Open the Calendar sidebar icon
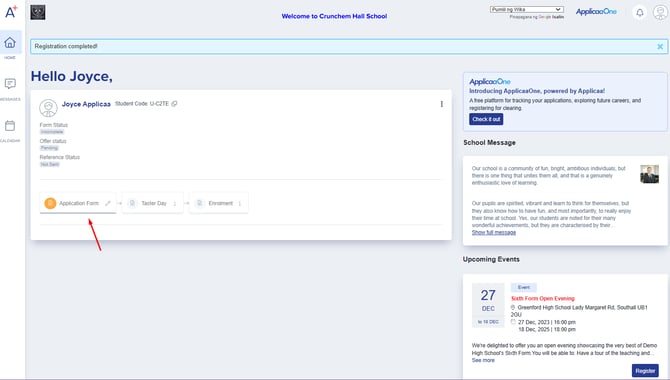The height and width of the screenshot is (380, 670). click(10, 126)
